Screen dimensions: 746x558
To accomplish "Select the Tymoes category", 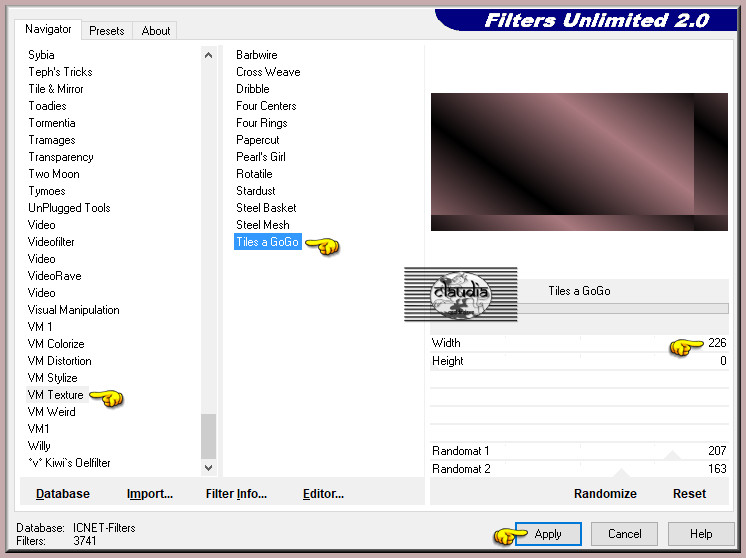I will tap(47, 191).
